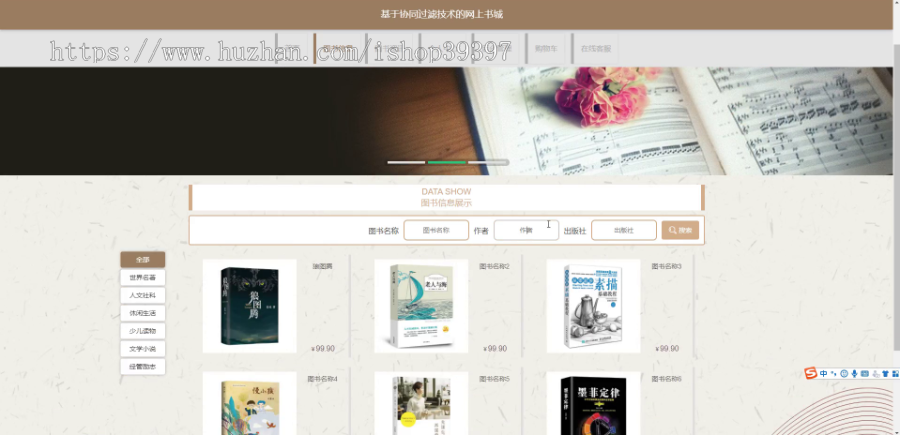The image size is (900, 435).
Task: Filter by 世界名著 category
Action: 142,278
